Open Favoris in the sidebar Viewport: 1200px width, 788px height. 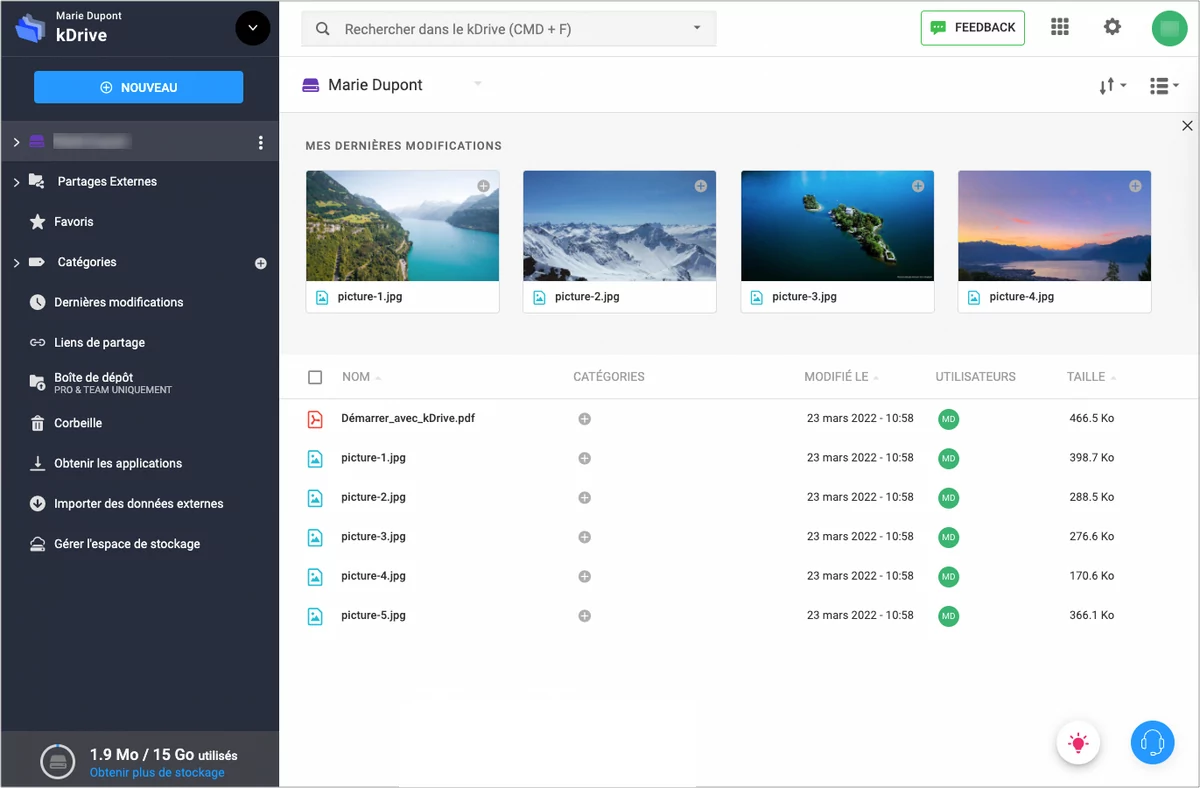[x=74, y=222]
